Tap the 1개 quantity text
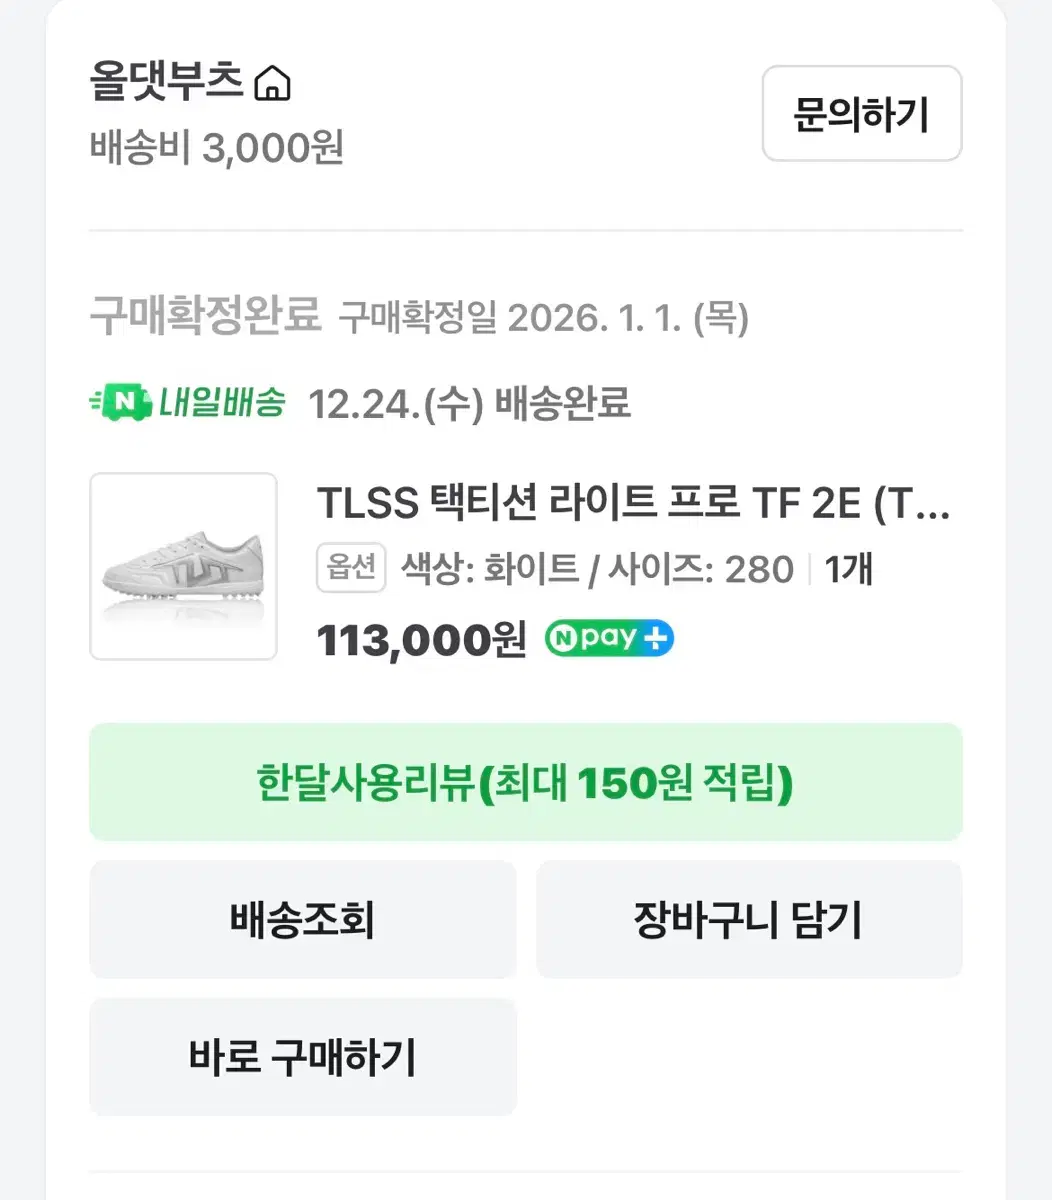 [x=849, y=569]
